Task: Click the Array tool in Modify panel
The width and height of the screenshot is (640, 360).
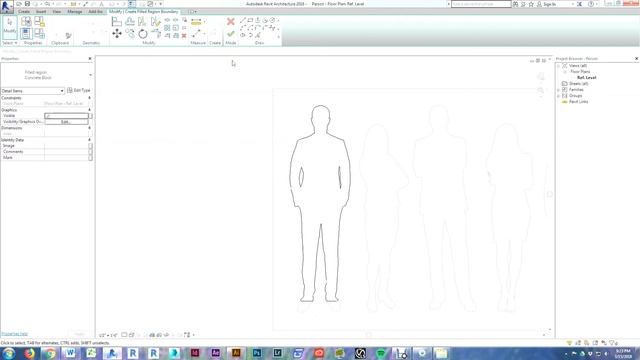Action: (x=167, y=28)
